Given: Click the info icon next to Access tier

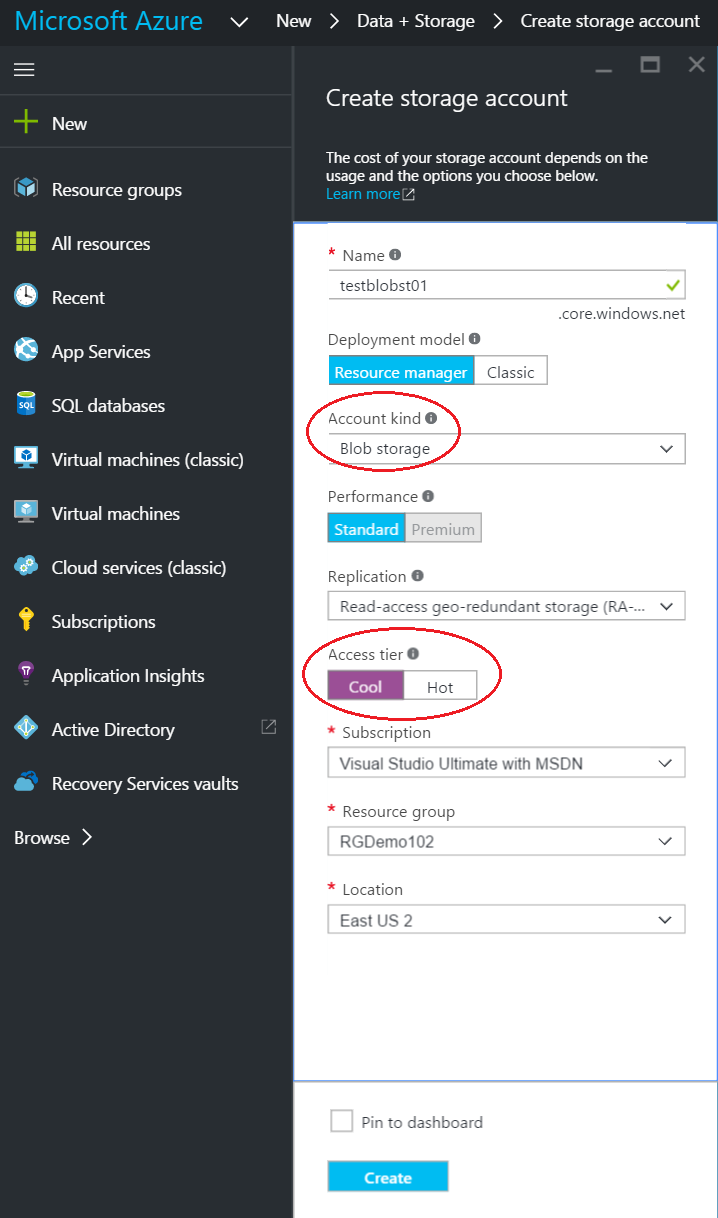Looking at the screenshot, I should coord(413,654).
